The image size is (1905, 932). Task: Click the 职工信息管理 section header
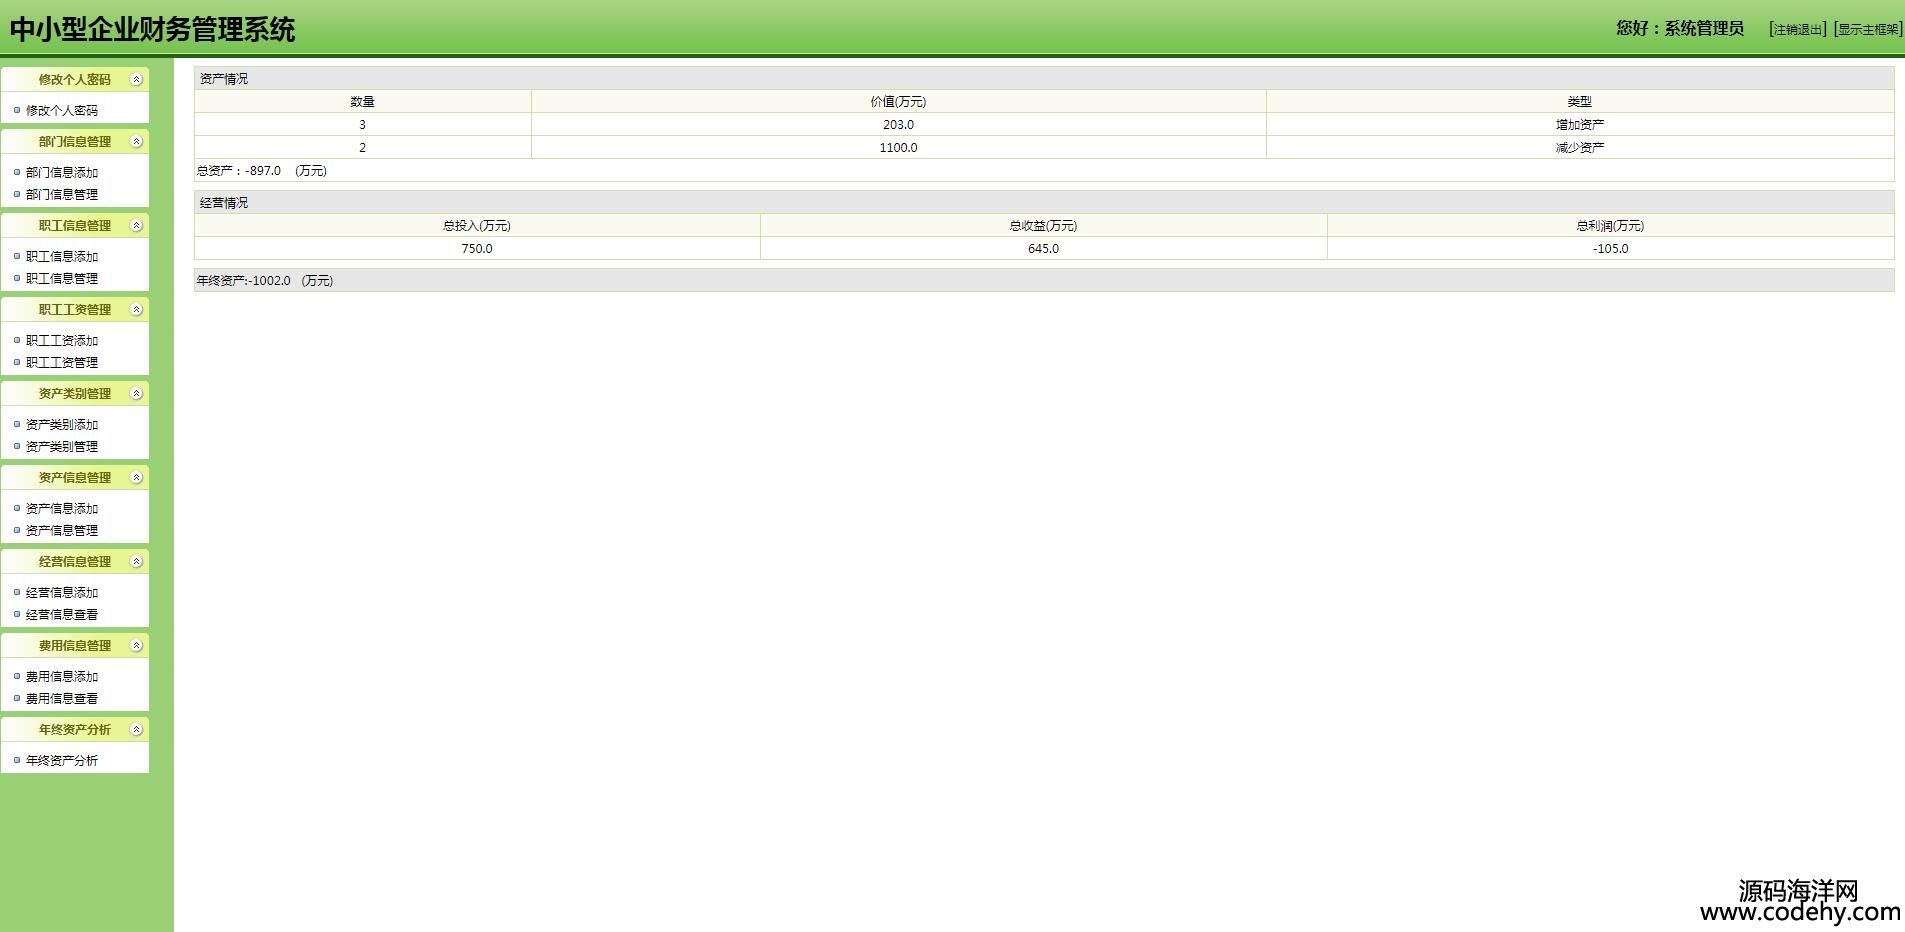pos(75,226)
